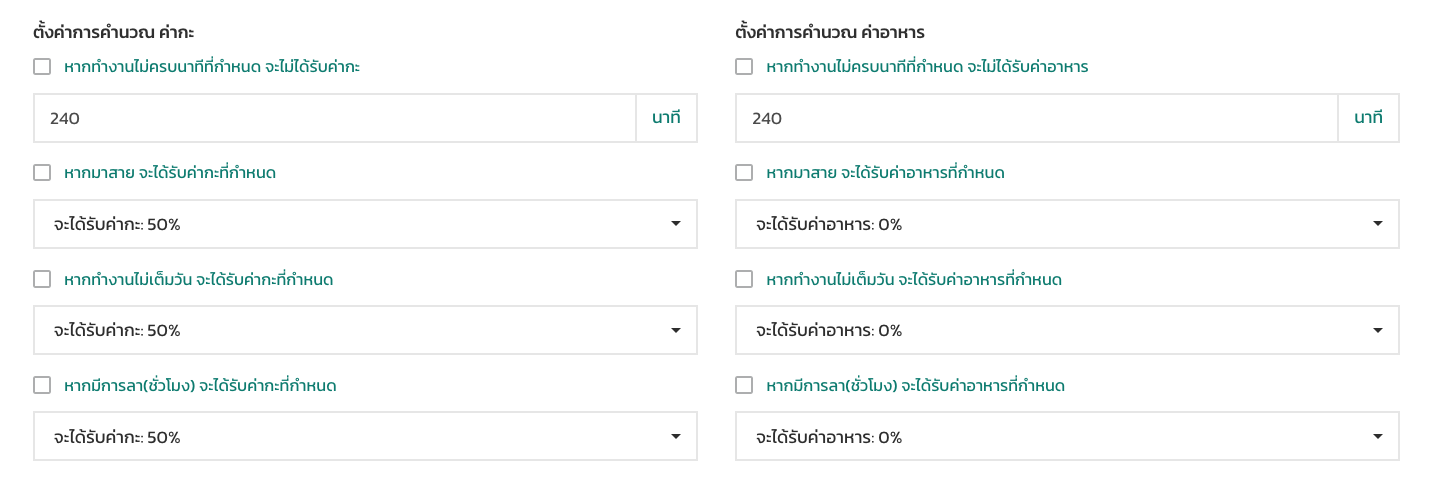Tick the shift pay late-arrival checkbox
The height and width of the screenshot is (481, 1431).
[42, 173]
